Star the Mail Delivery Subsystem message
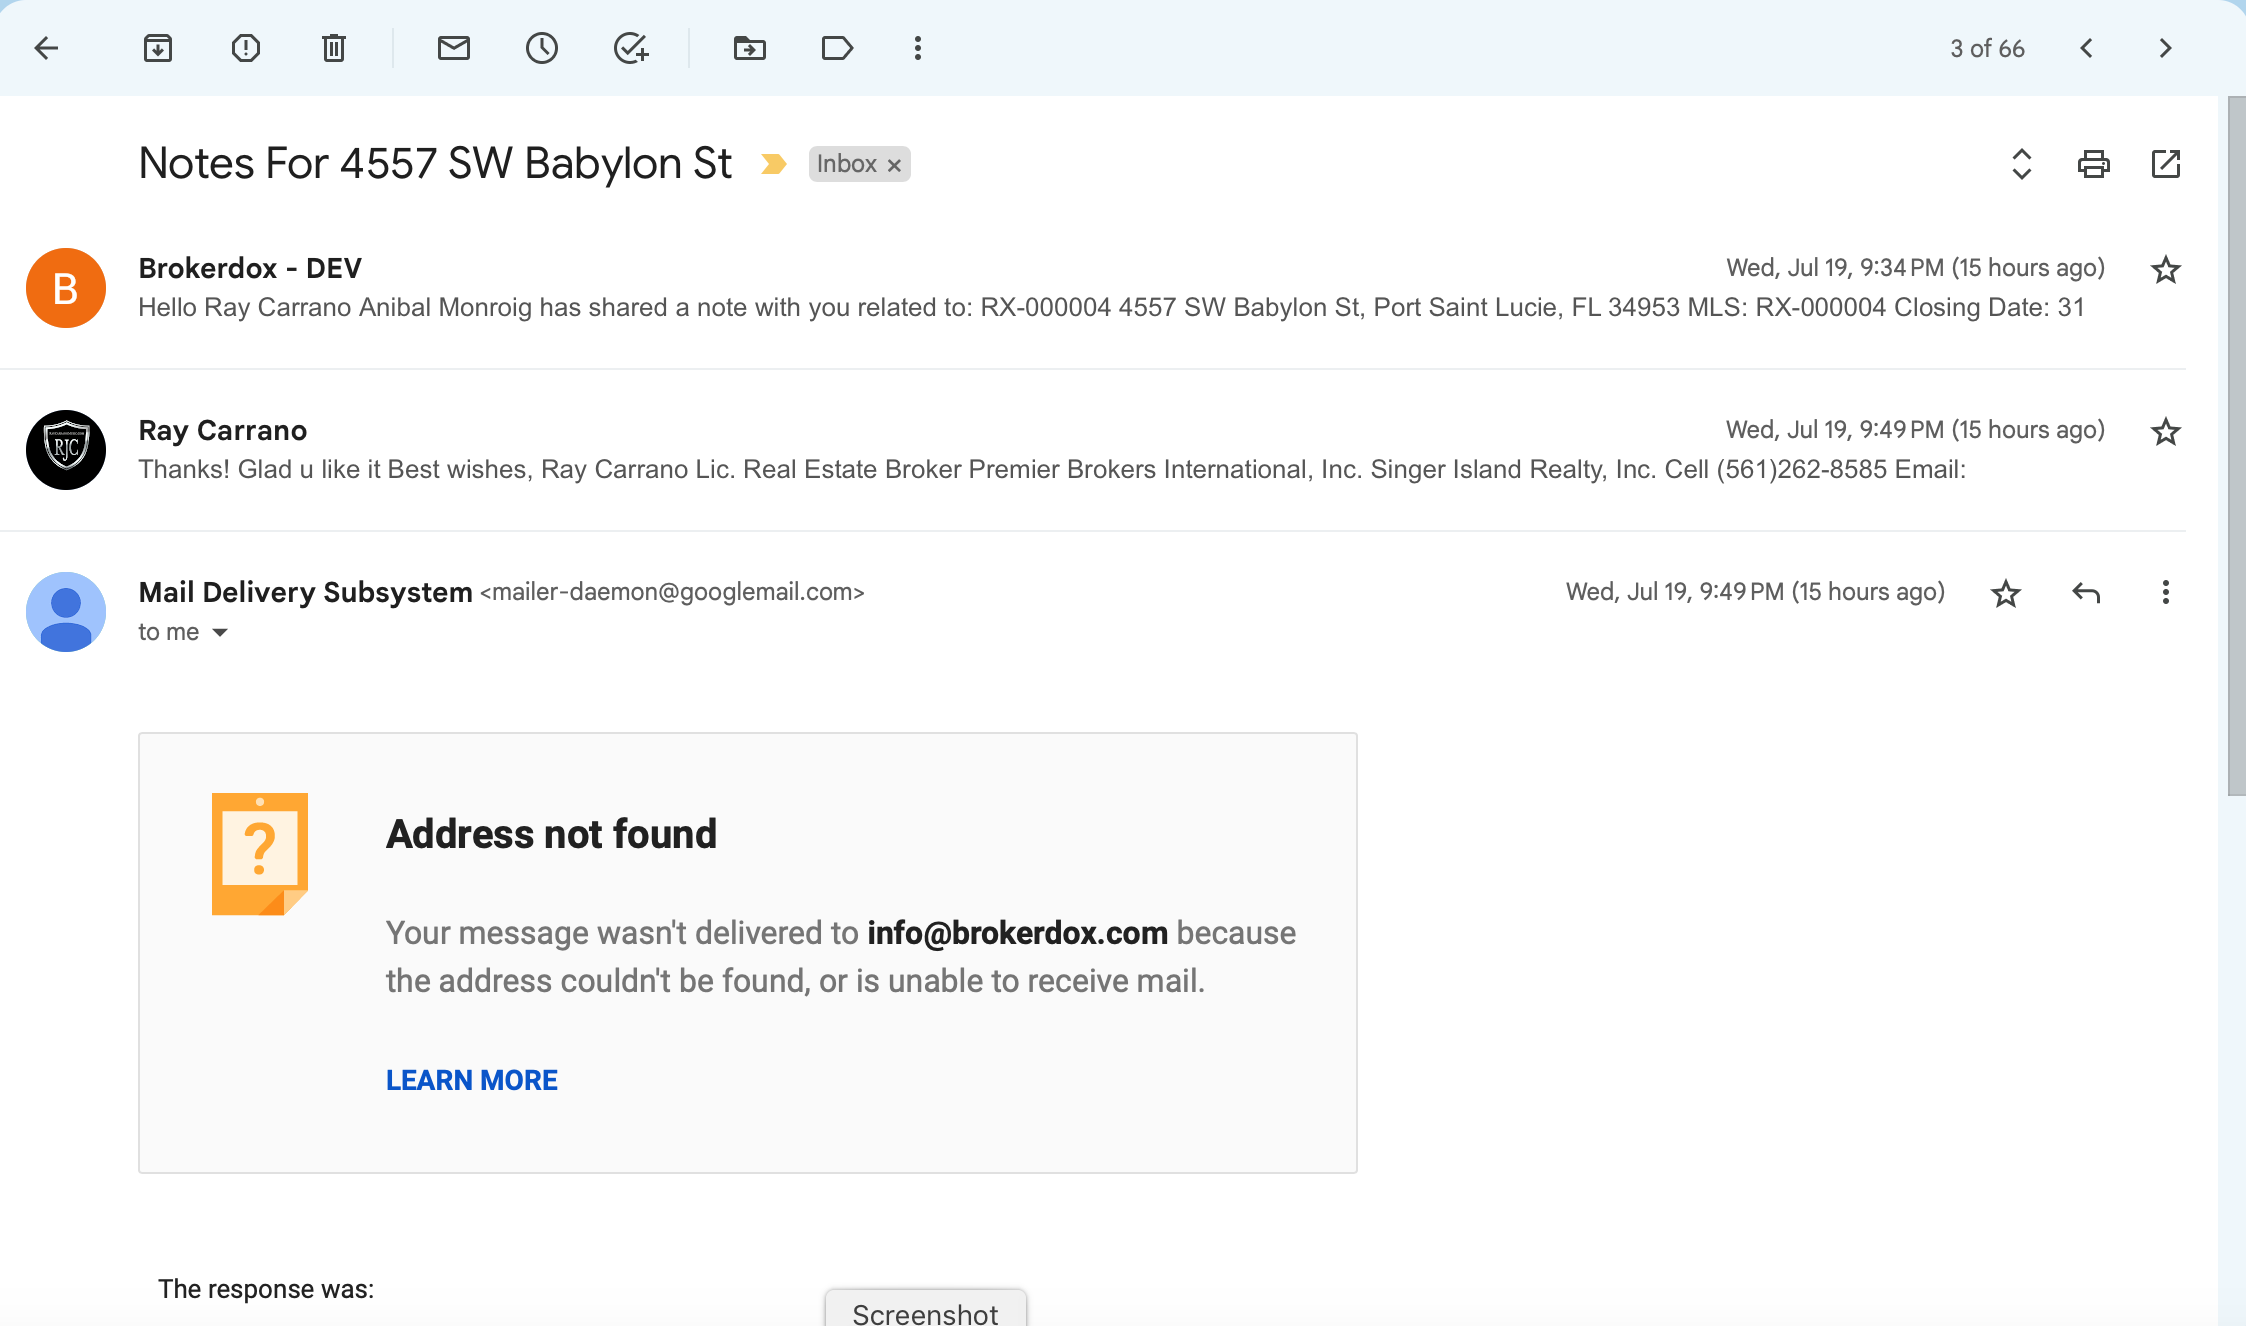Viewport: 2246px width, 1326px height. click(2006, 594)
